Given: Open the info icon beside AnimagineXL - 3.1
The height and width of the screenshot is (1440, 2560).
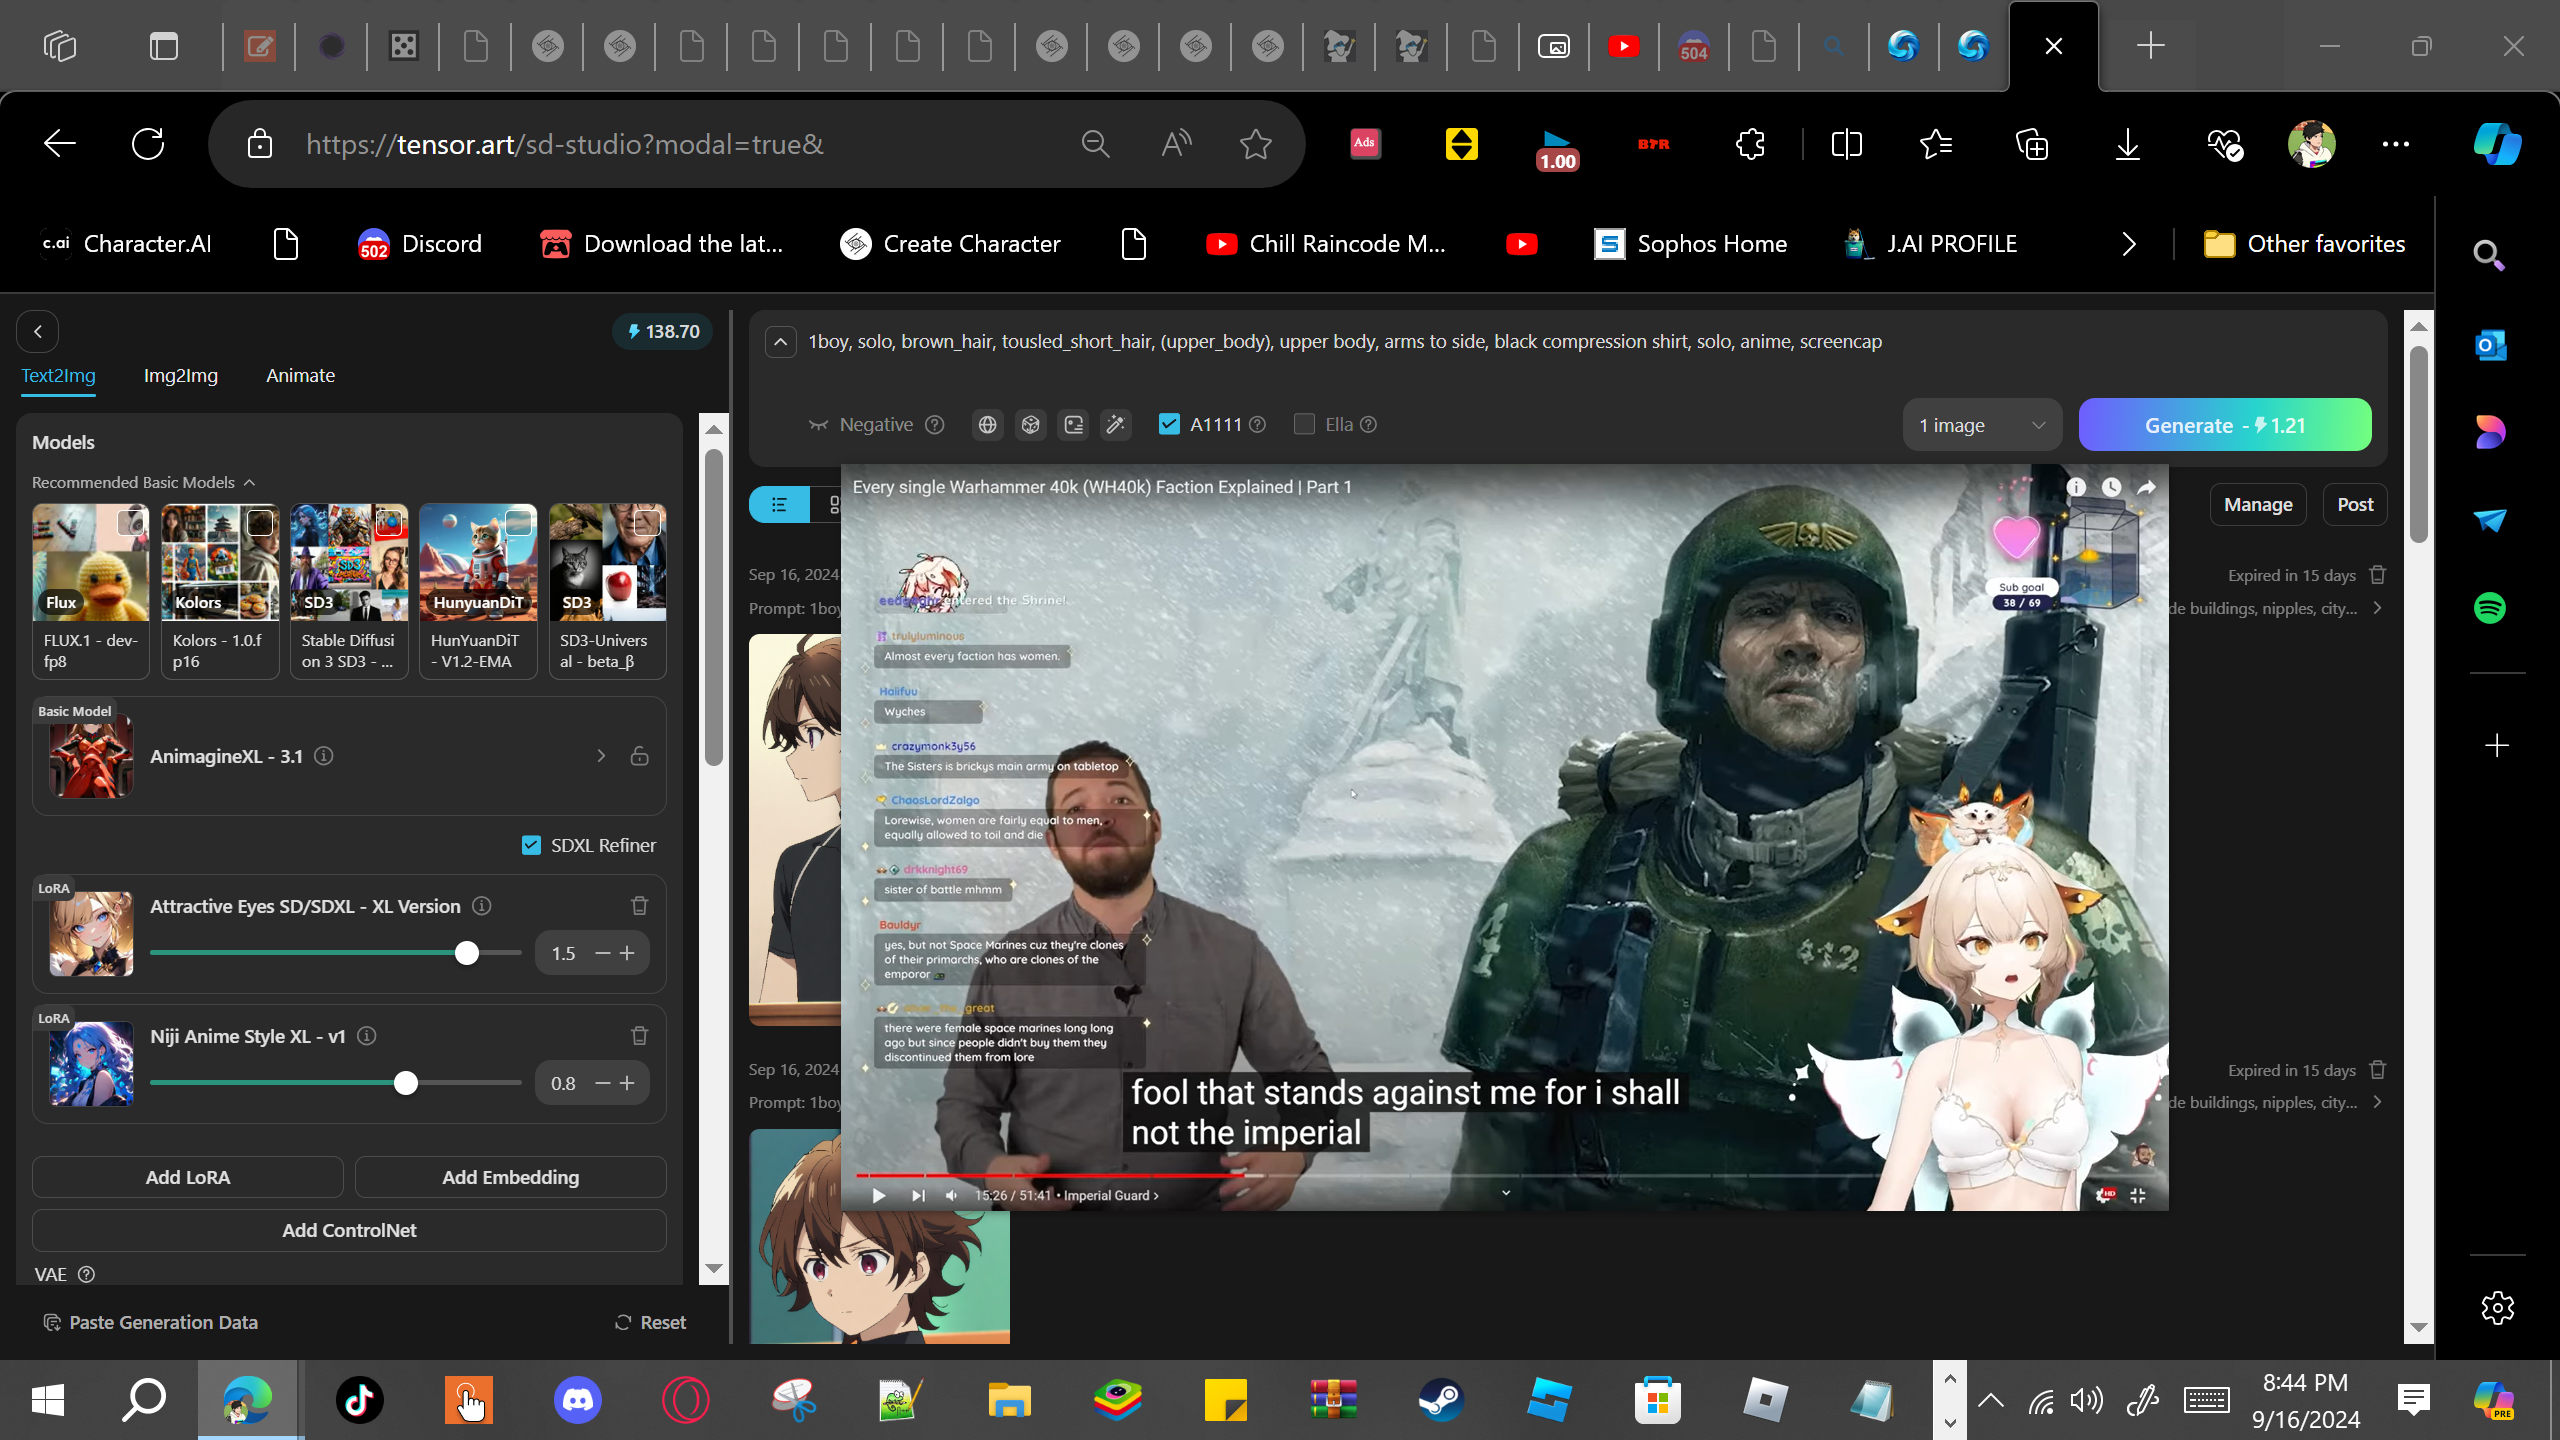Looking at the screenshot, I should pyautogui.click(x=324, y=756).
